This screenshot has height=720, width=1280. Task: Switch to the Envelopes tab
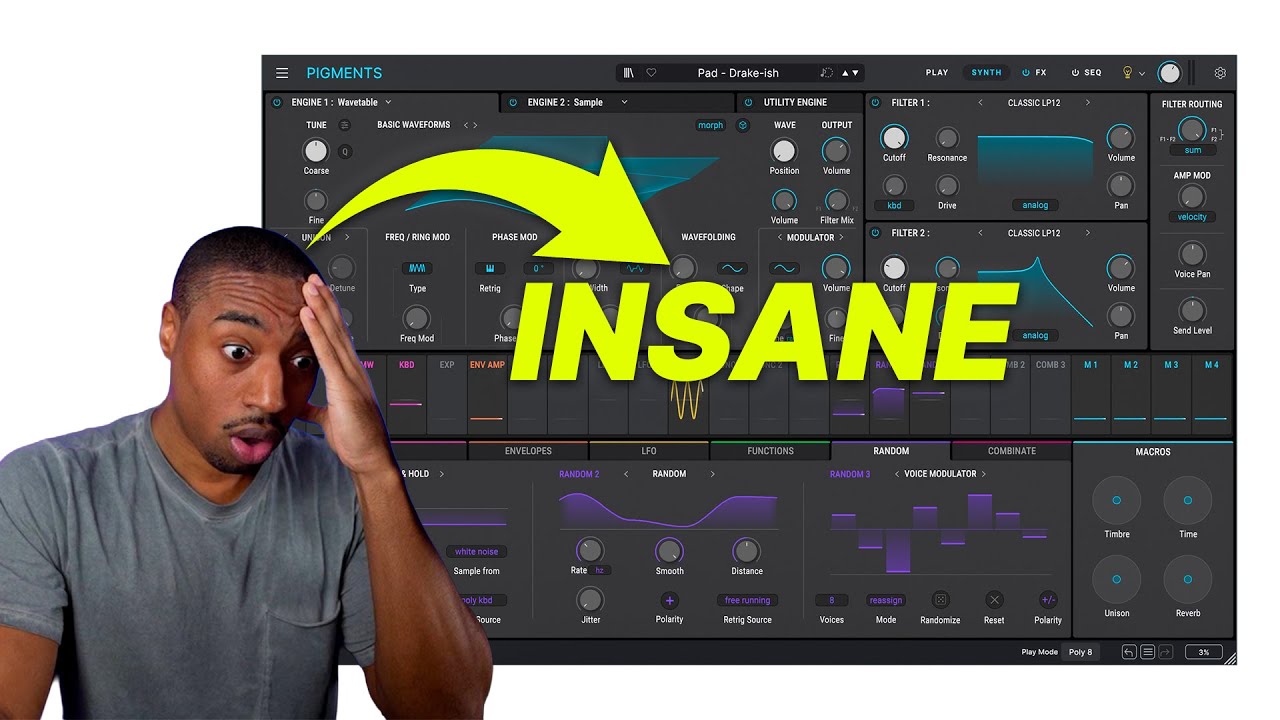pos(528,451)
